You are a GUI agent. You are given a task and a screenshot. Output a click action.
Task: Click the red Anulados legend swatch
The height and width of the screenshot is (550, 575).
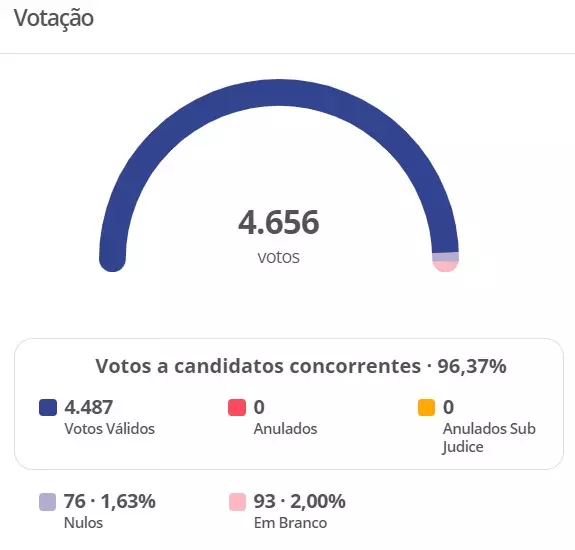(237, 407)
